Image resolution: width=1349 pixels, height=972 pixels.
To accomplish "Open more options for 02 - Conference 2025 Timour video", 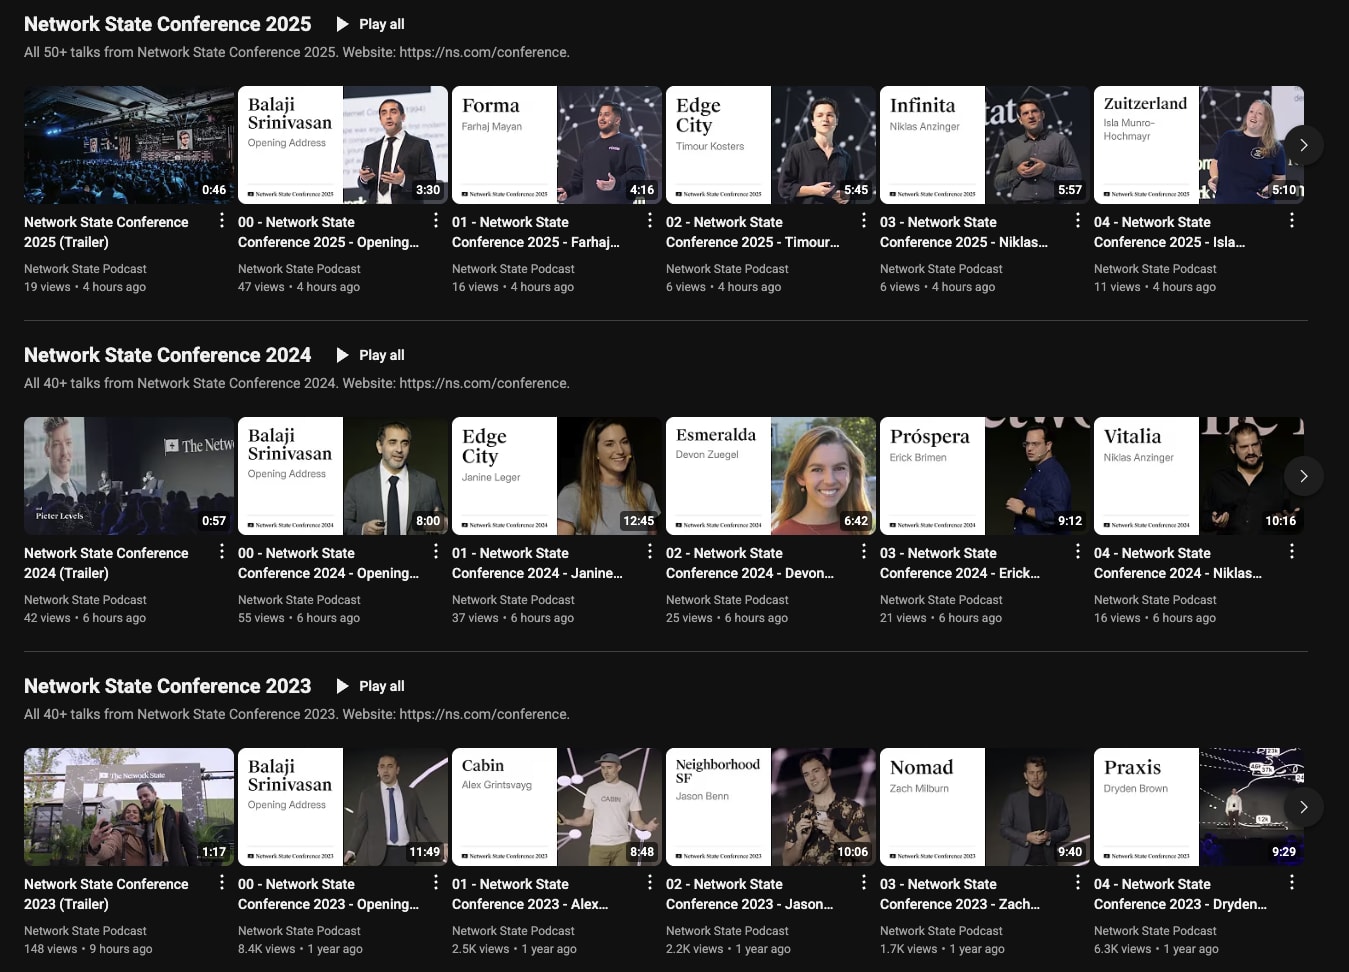I will coord(864,220).
